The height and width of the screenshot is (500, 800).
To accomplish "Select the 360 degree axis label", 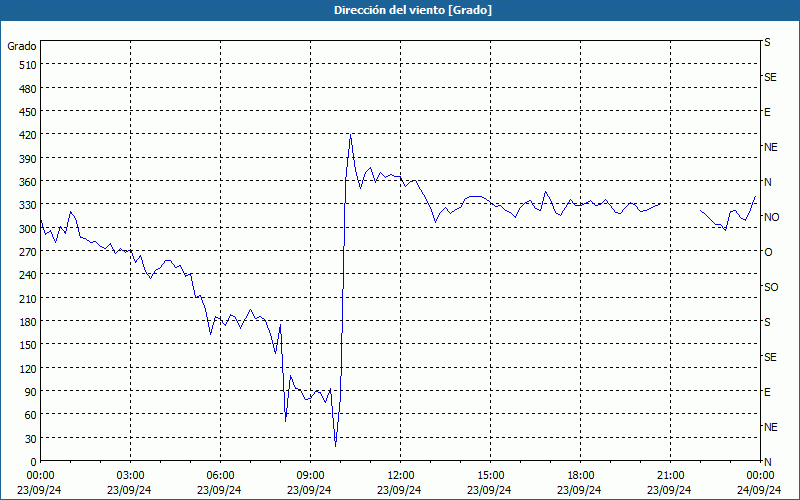I will coord(28,182).
